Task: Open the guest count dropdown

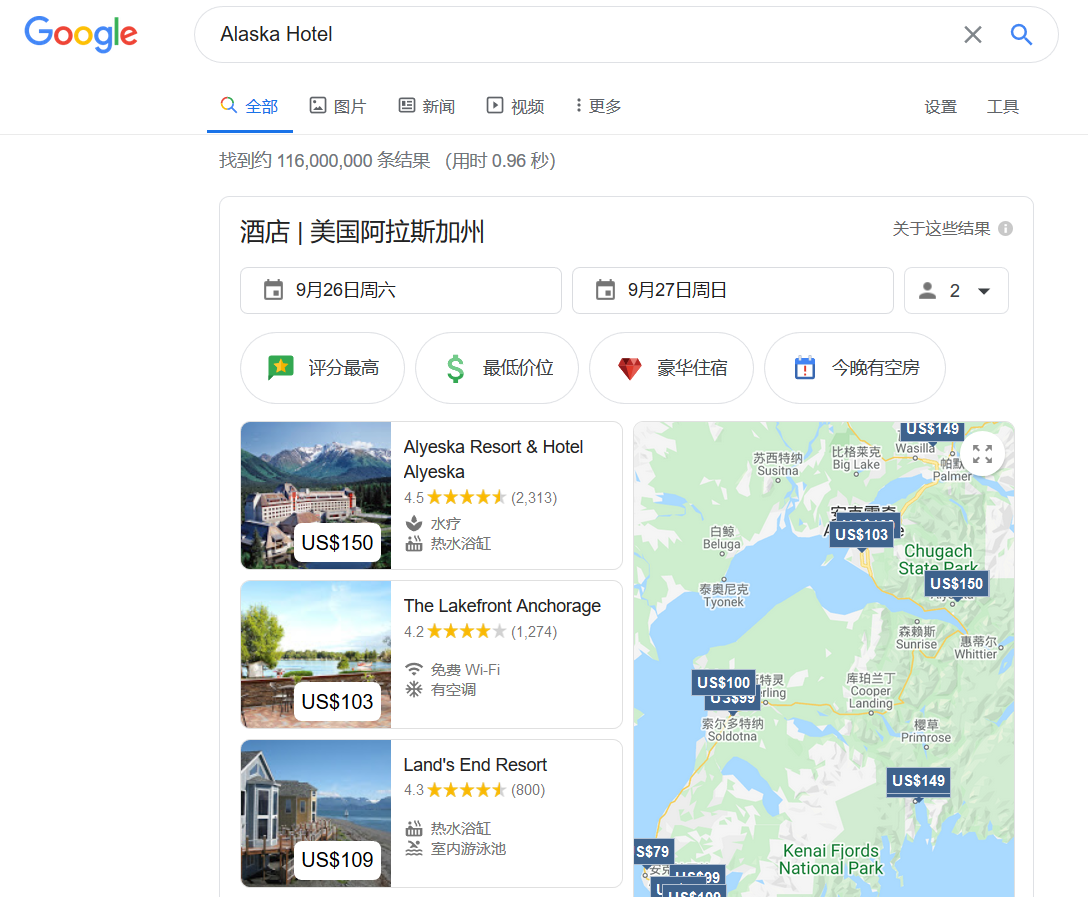Action: [956, 290]
